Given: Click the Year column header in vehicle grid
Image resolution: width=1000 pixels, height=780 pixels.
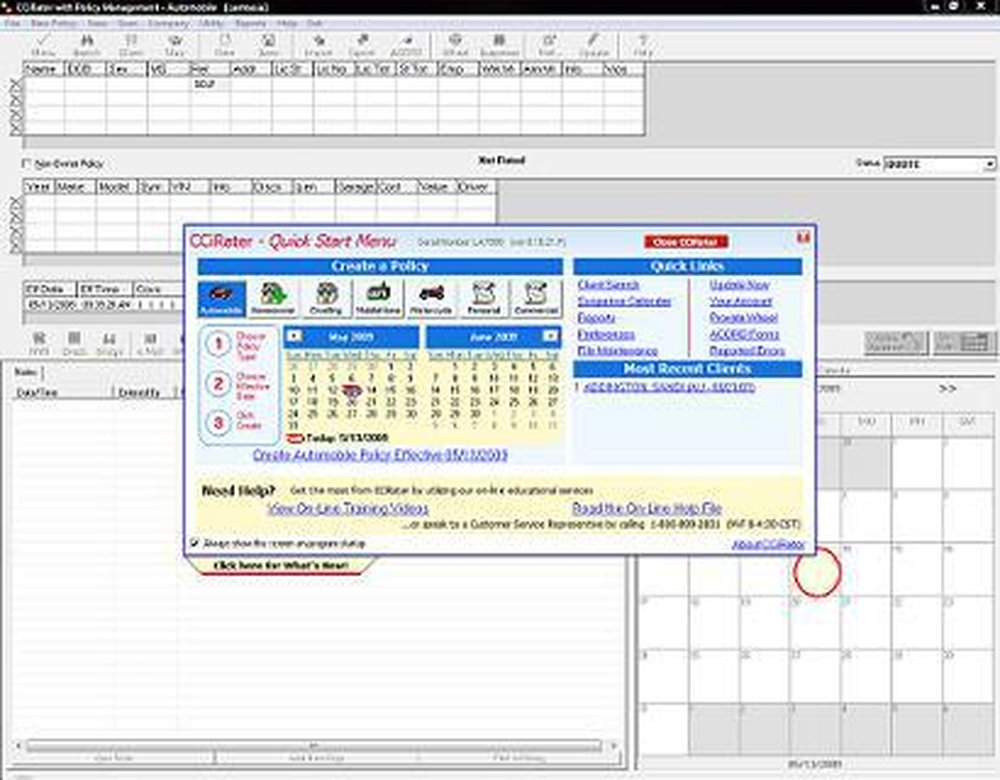Looking at the screenshot, I should 39,187.
